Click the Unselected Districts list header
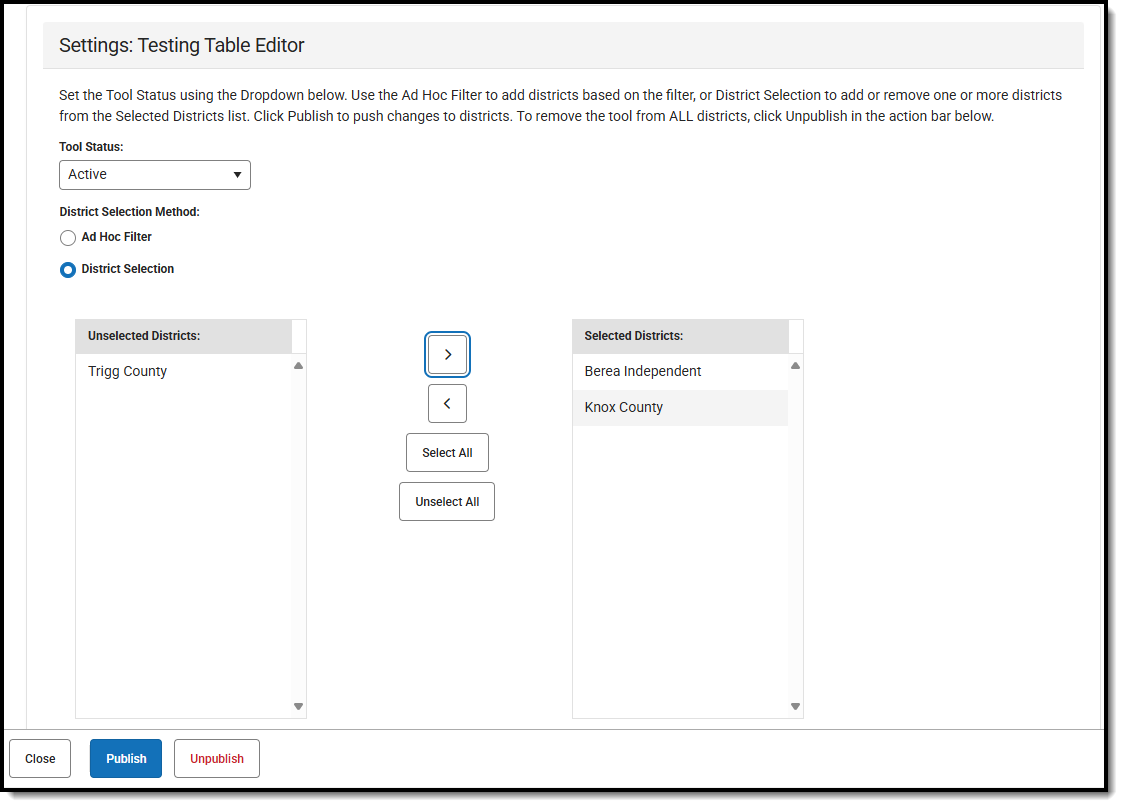Viewport: 1123px width, 807px height. 144,336
